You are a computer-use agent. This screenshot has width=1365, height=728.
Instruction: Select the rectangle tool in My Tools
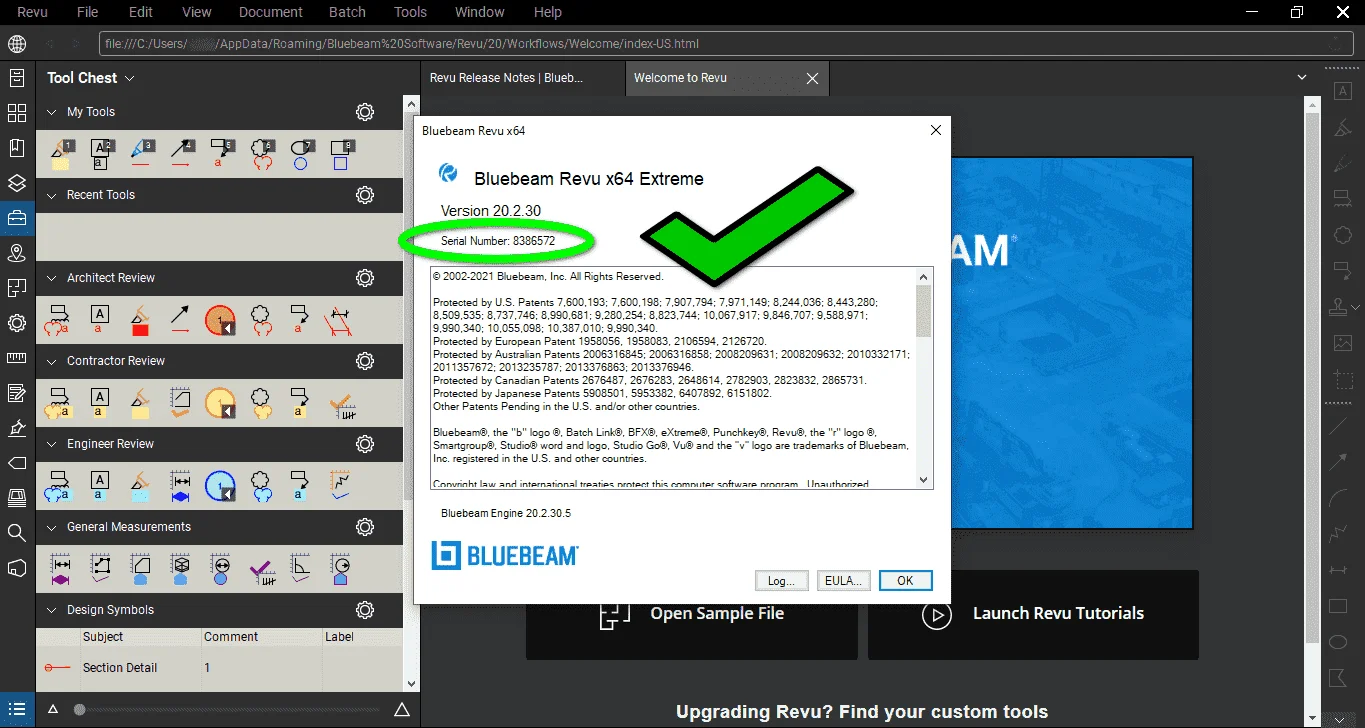(341, 154)
